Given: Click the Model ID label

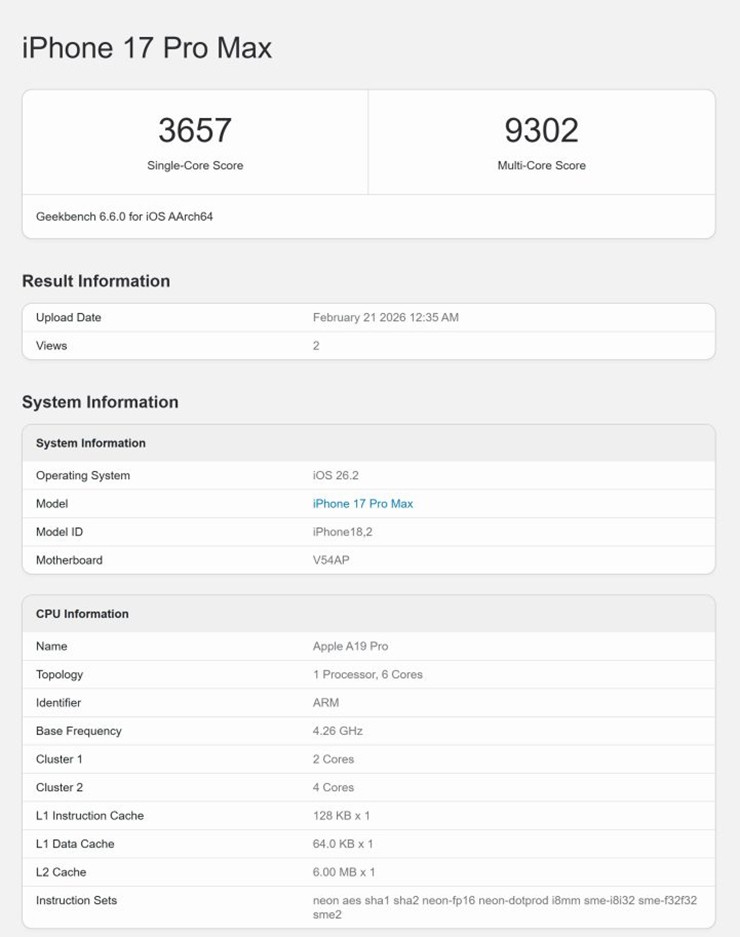Looking at the screenshot, I should [59, 532].
